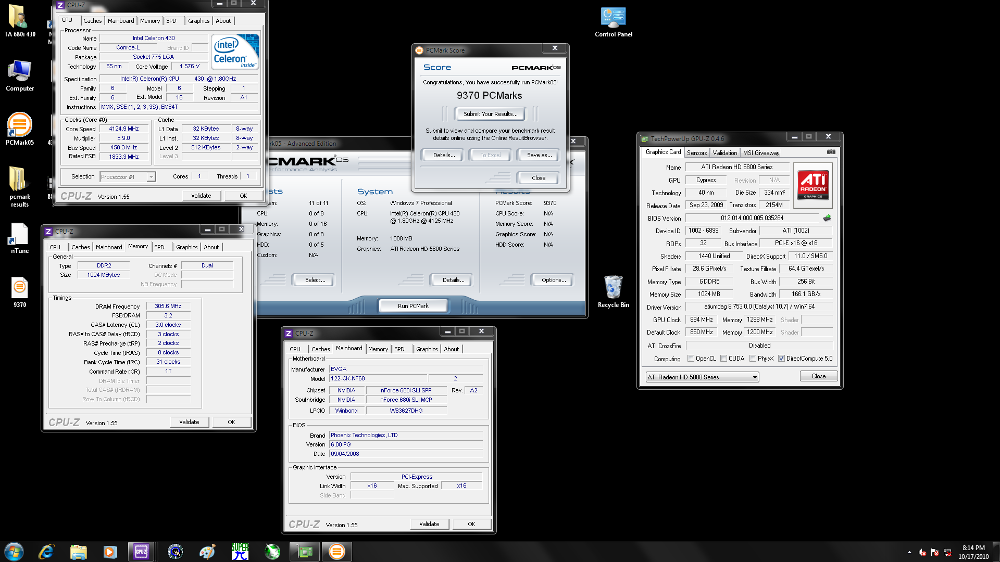Click Select button in PCMark05 Tests section
The height and width of the screenshot is (562, 1000).
click(x=314, y=280)
